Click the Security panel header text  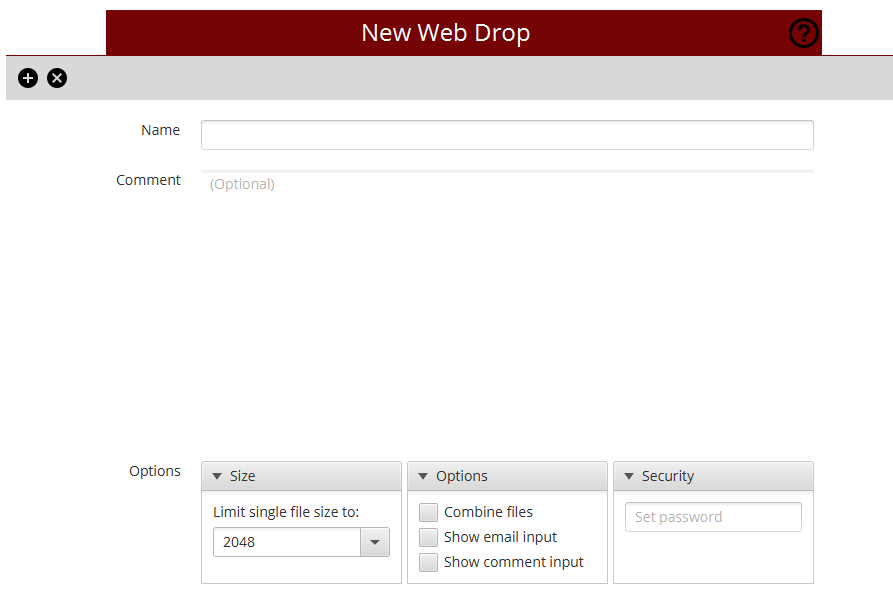pos(667,476)
